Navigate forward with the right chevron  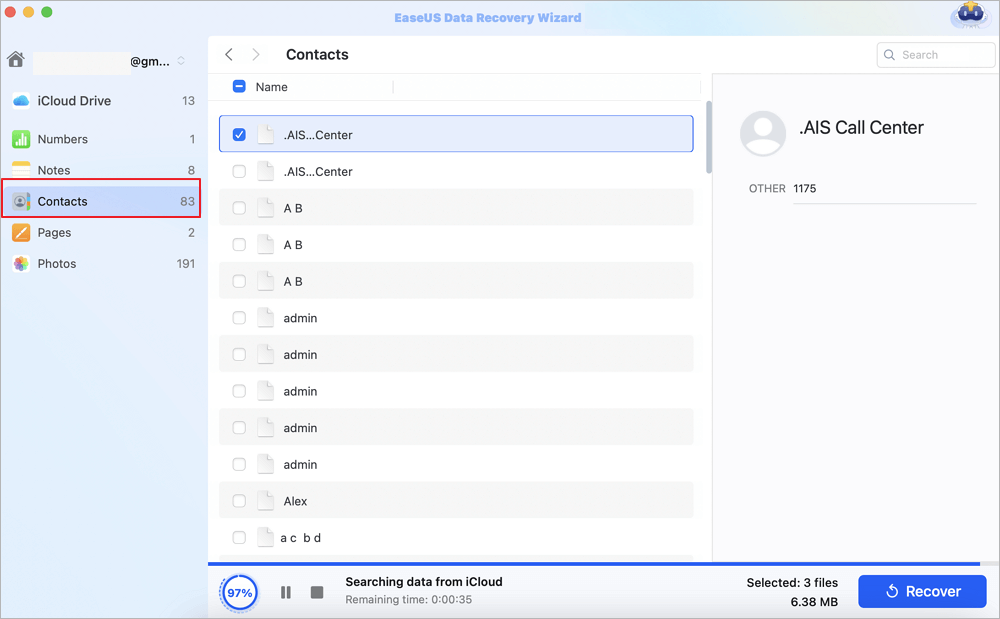(256, 55)
